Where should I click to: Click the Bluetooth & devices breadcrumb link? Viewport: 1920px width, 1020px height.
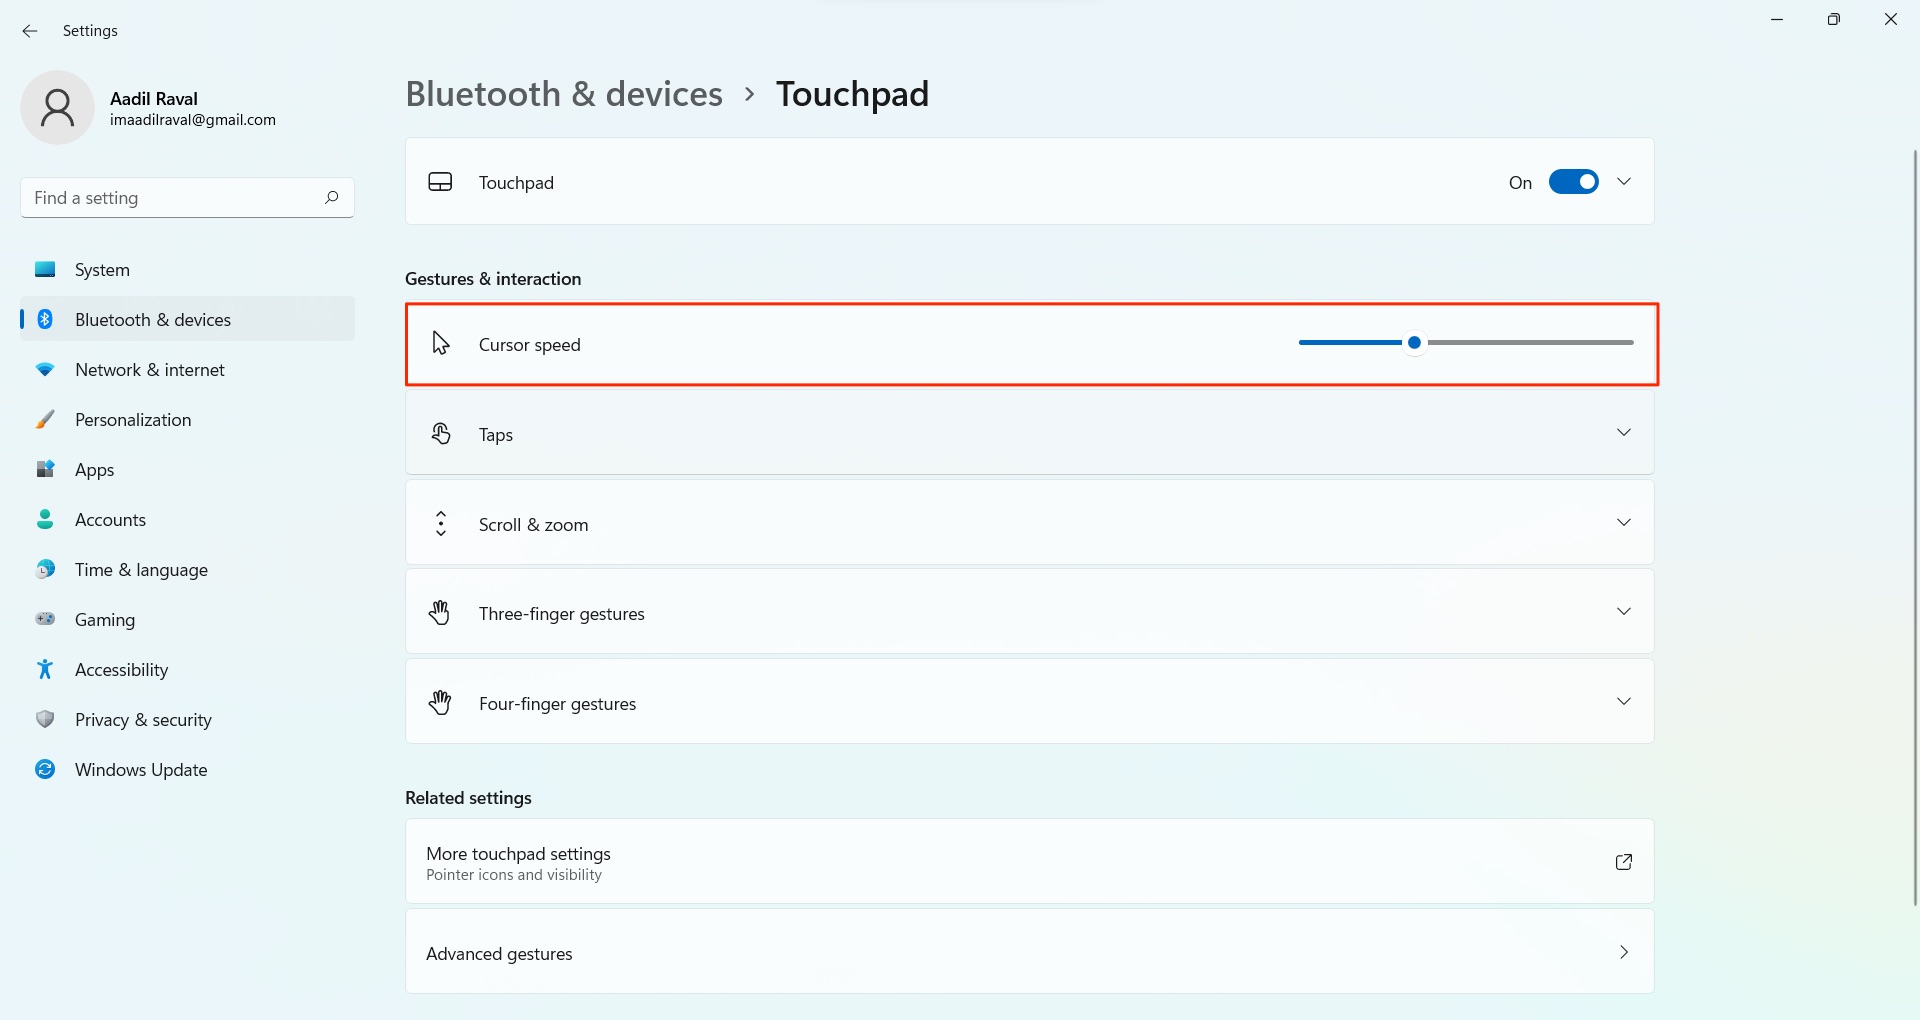564,94
